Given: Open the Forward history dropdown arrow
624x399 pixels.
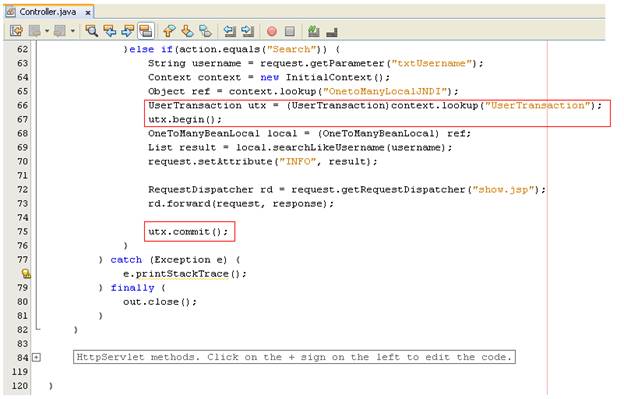Looking at the screenshot, I should click(72, 31).
